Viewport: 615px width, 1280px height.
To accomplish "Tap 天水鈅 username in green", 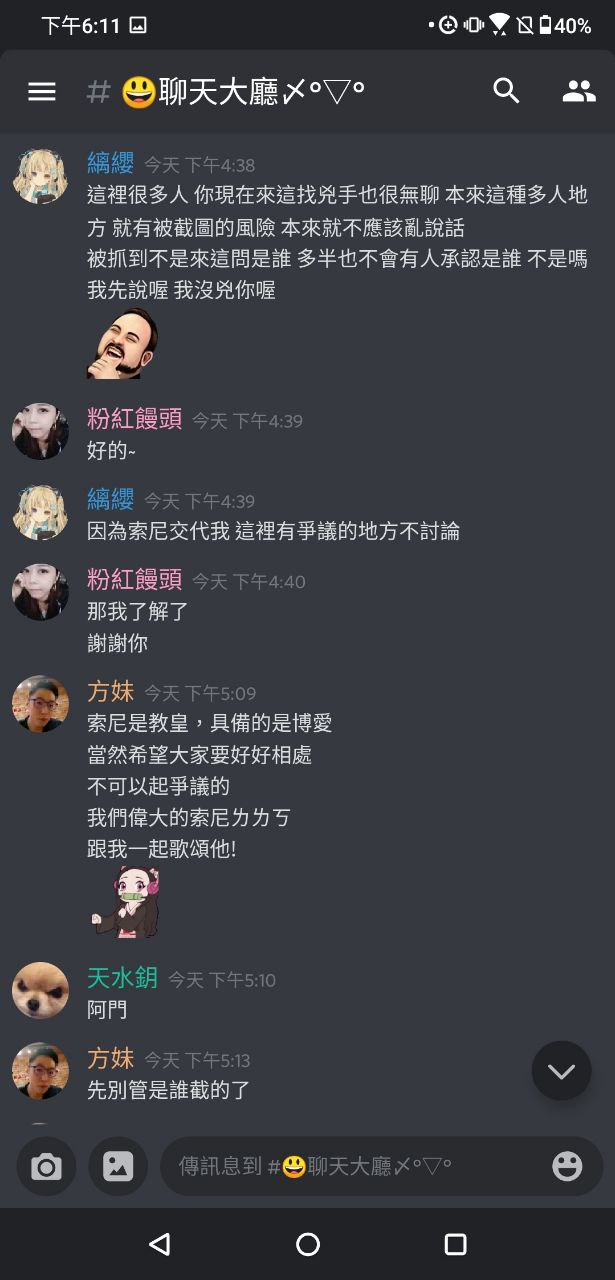I will tap(123, 978).
